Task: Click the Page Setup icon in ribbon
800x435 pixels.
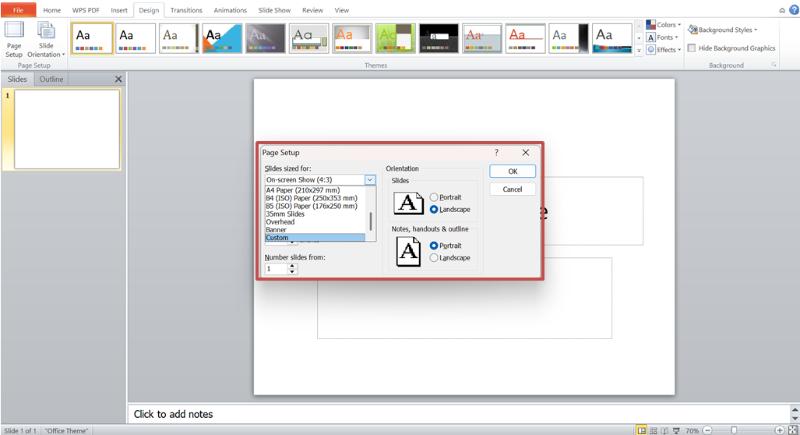Action: [x=14, y=38]
